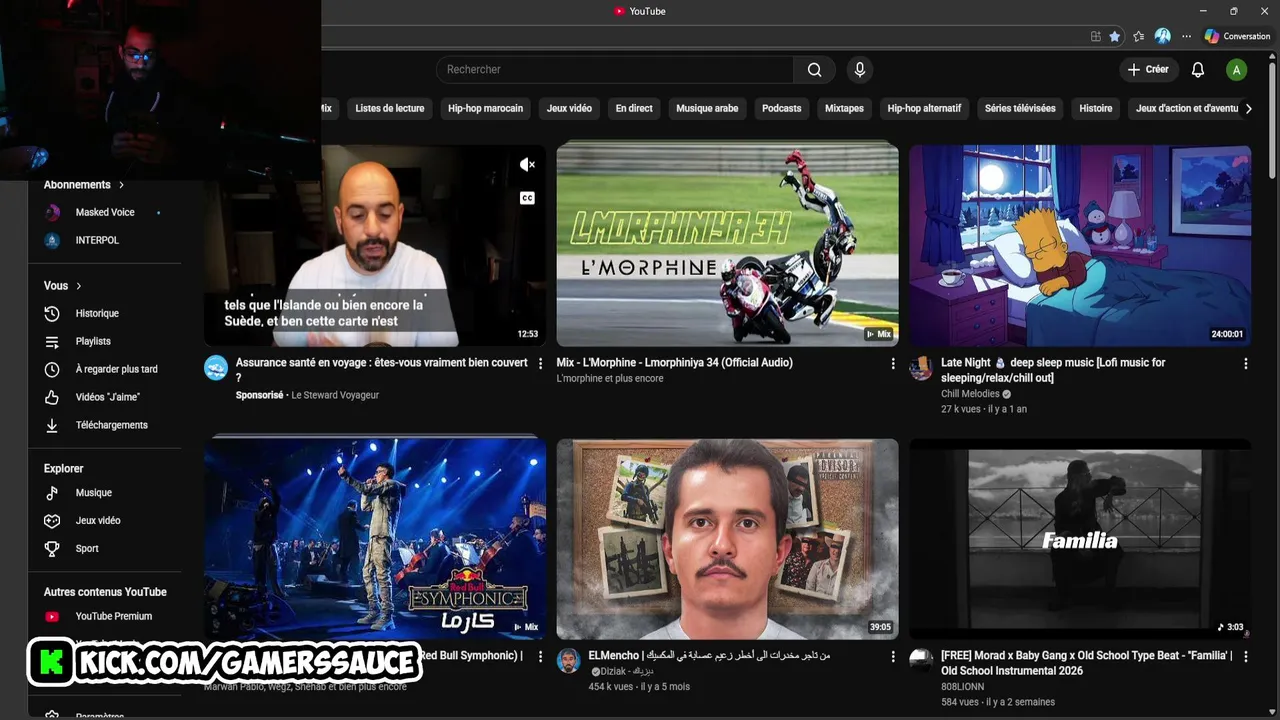Select the Musique arabe chip
Image resolution: width=1280 pixels, height=720 pixels.
click(x=707, y=108)
